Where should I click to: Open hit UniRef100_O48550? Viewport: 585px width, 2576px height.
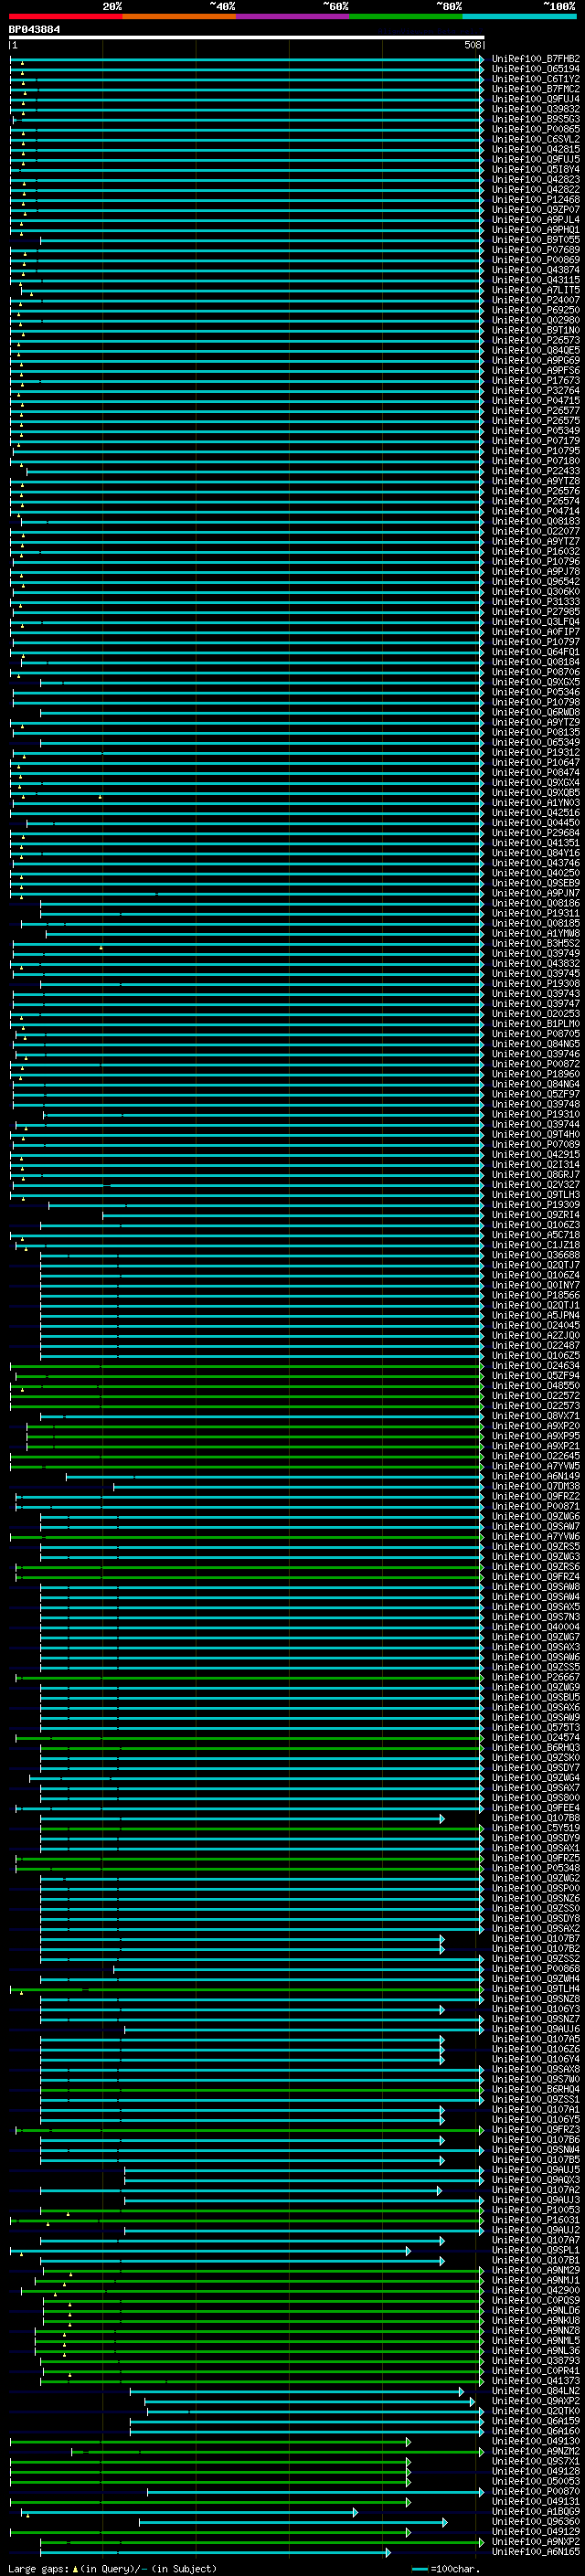pyautogui.click(x=535, y=1386)
